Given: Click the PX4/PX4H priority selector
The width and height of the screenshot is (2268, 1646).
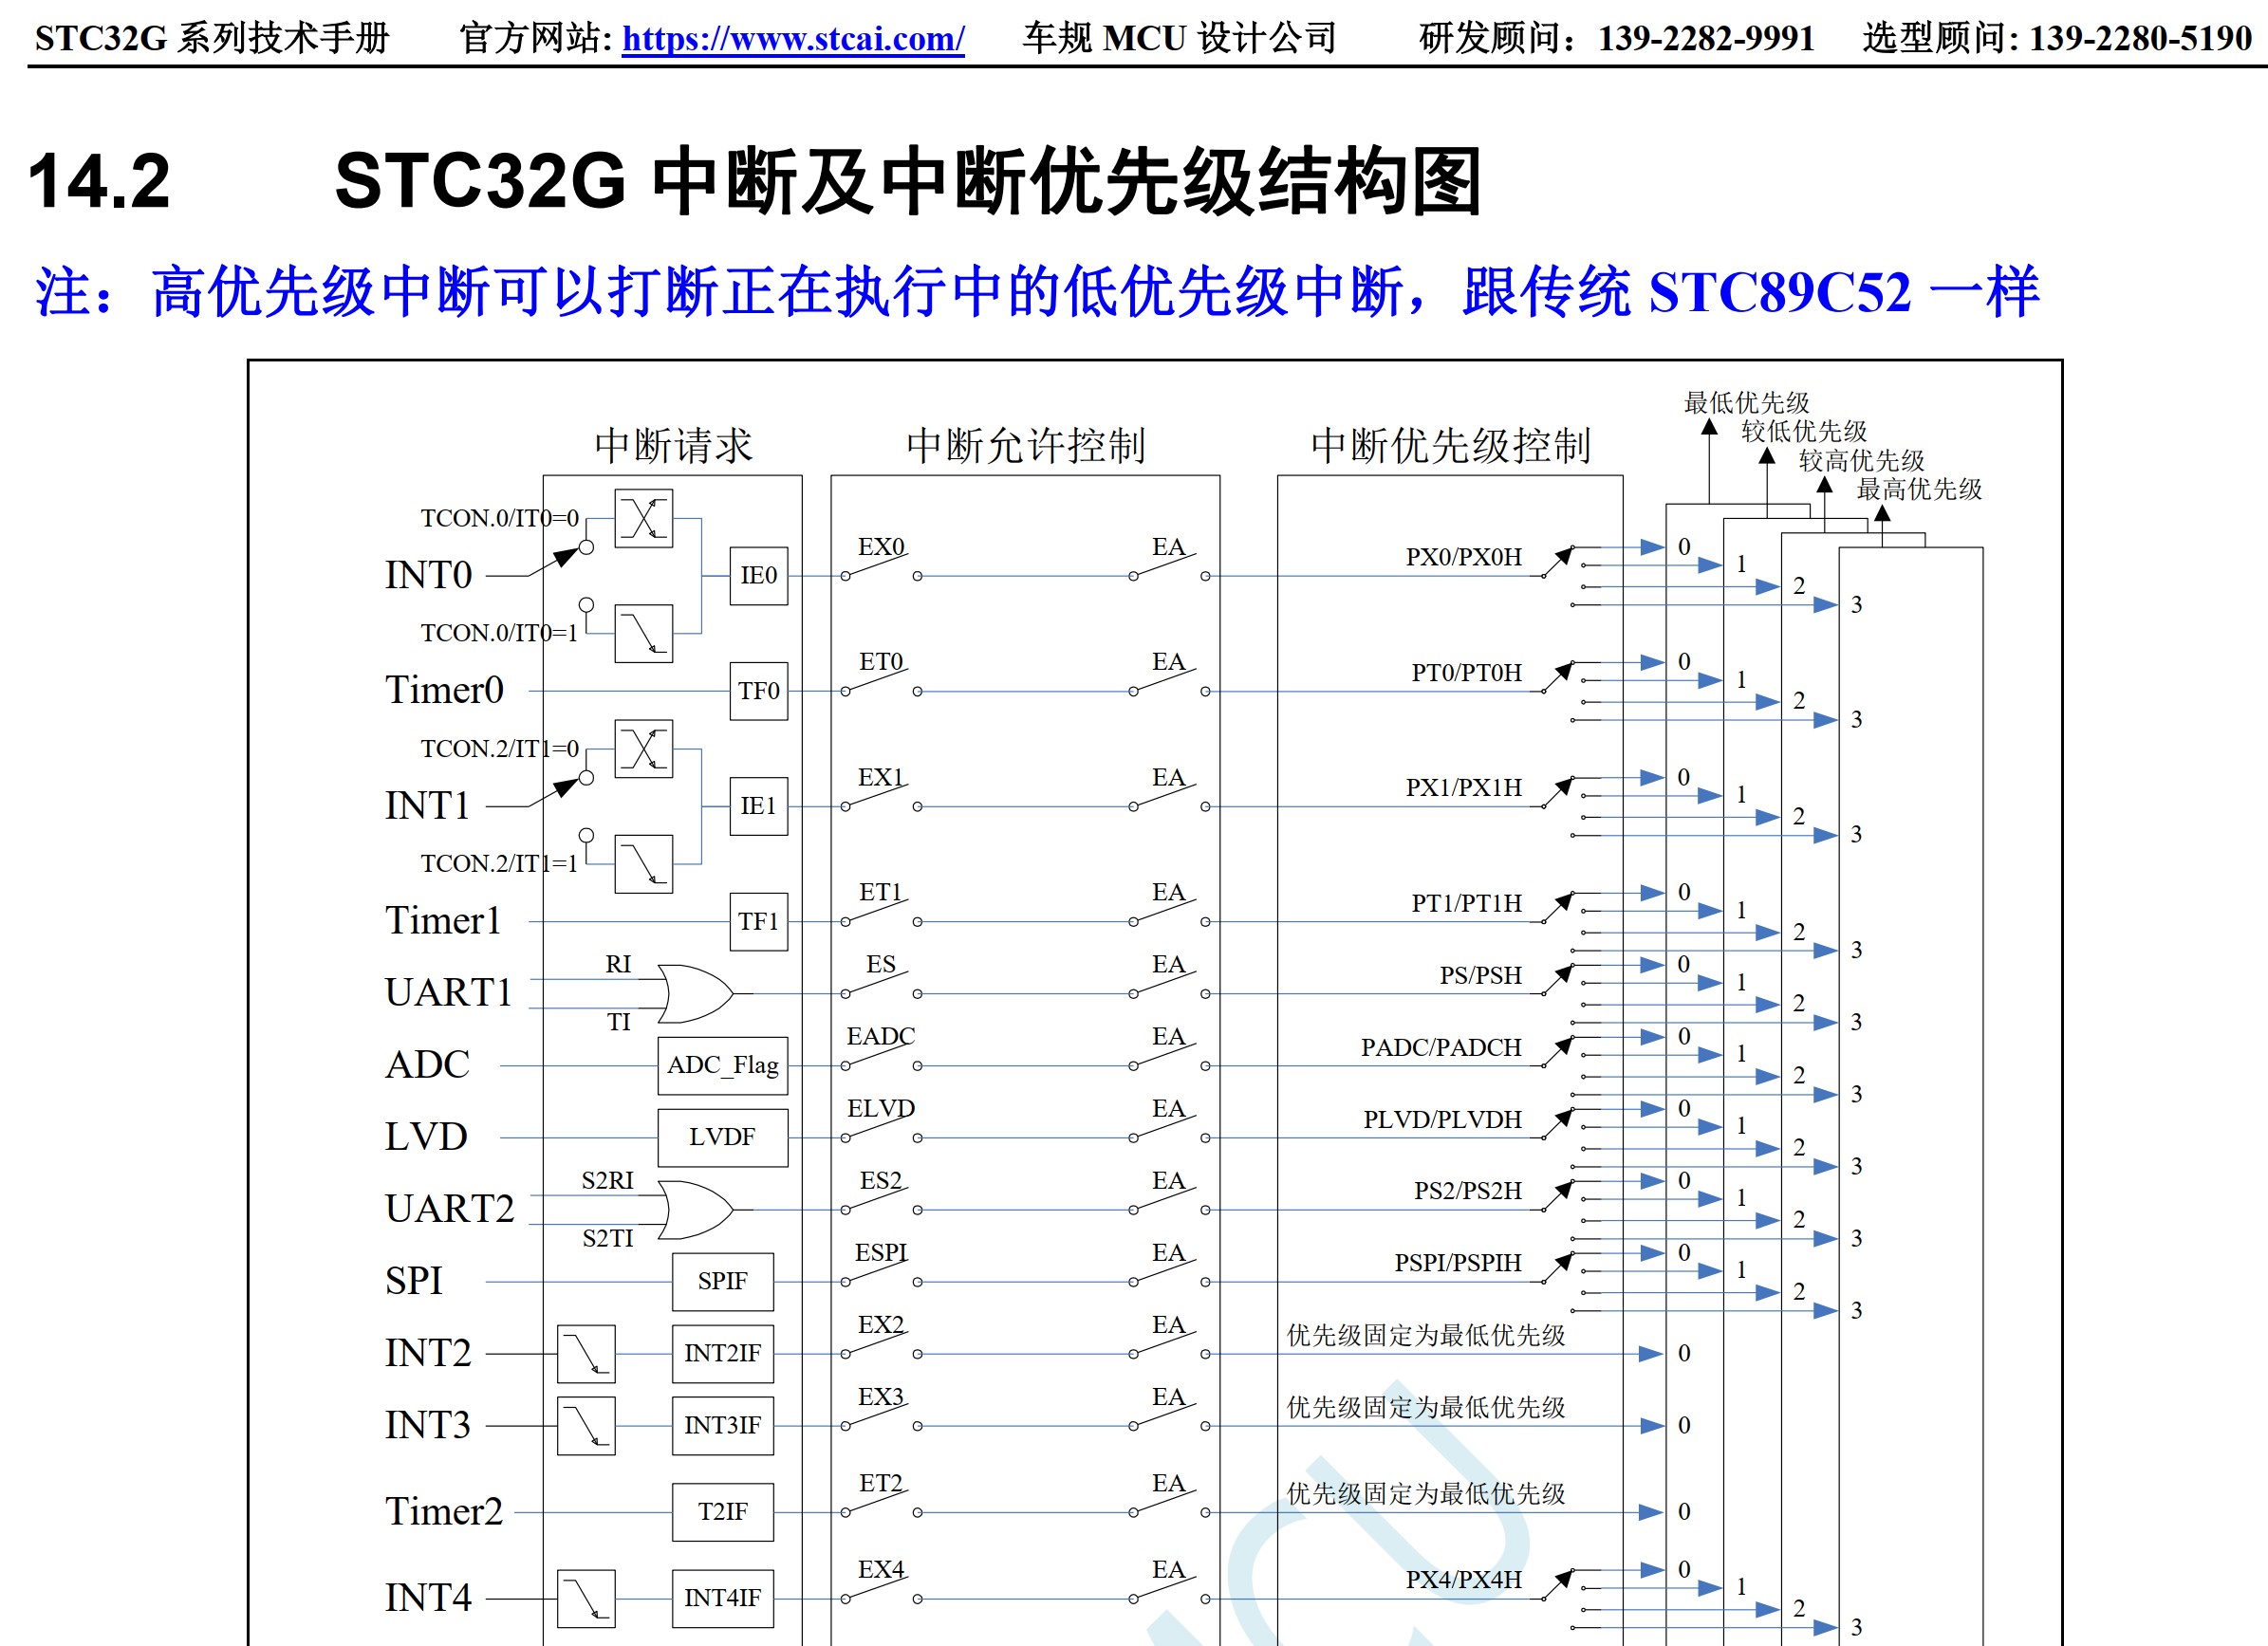Looking at the screenshot, I should click(1559, 1586).
